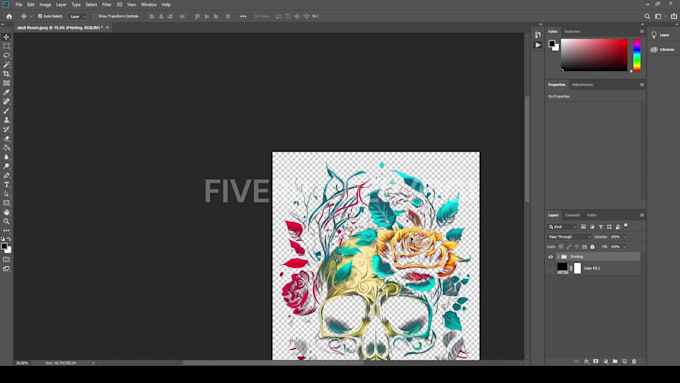This screenshot has width=680, height=383.
Task: Toggle layer filtering on/off switch
Action: 626,226
